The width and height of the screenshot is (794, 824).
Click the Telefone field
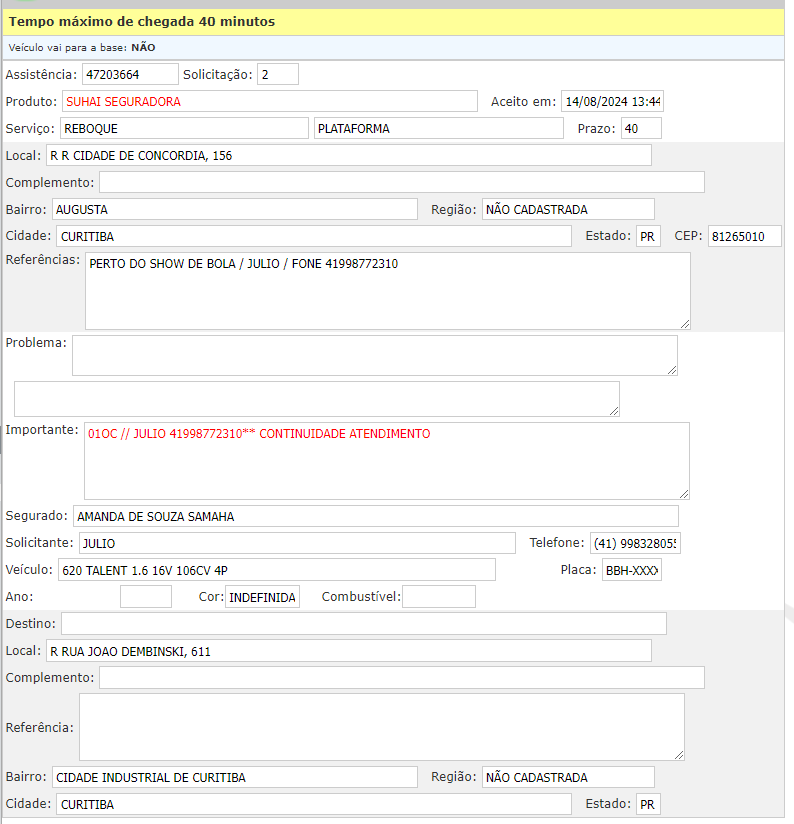634,543
